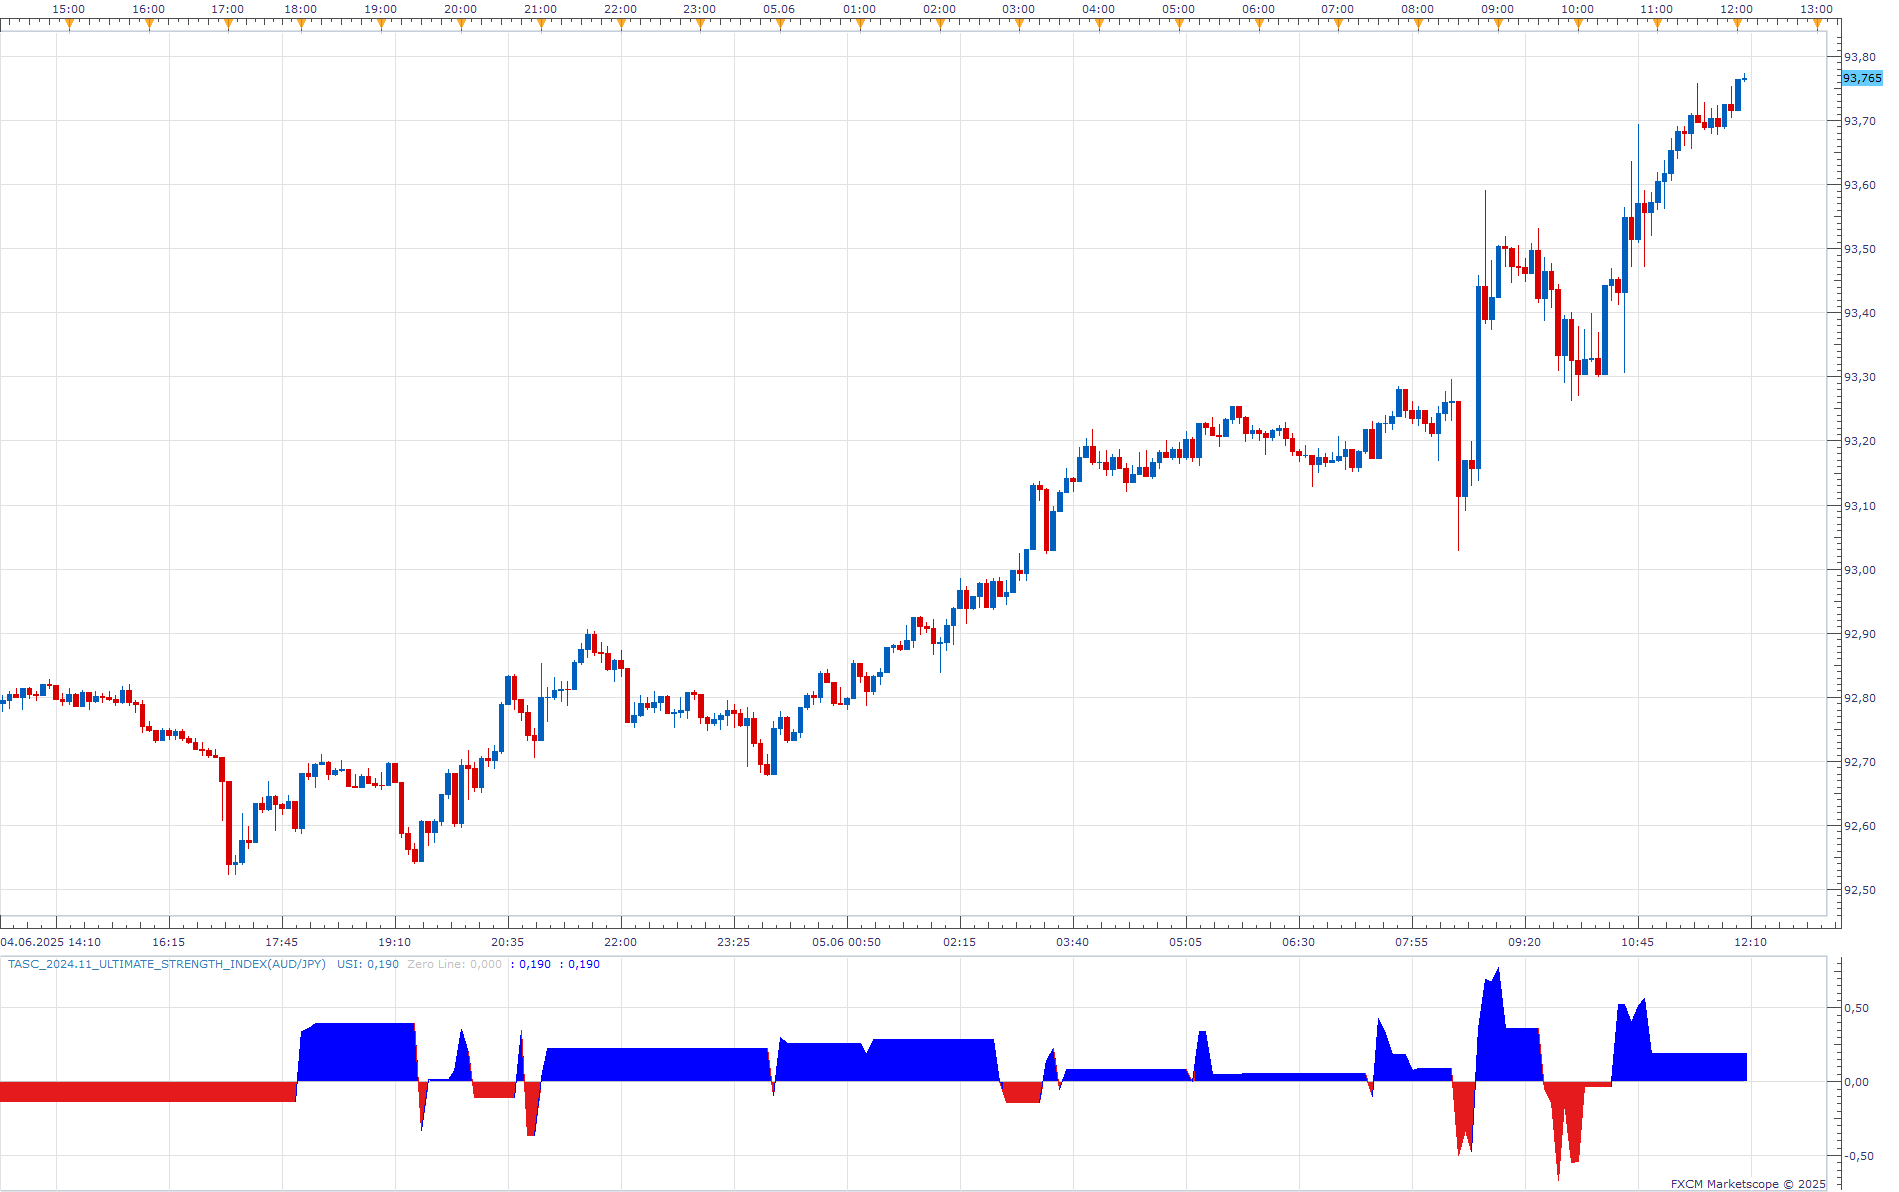Select the highlighted 93,765 current price label

(x=1862, y=78)
